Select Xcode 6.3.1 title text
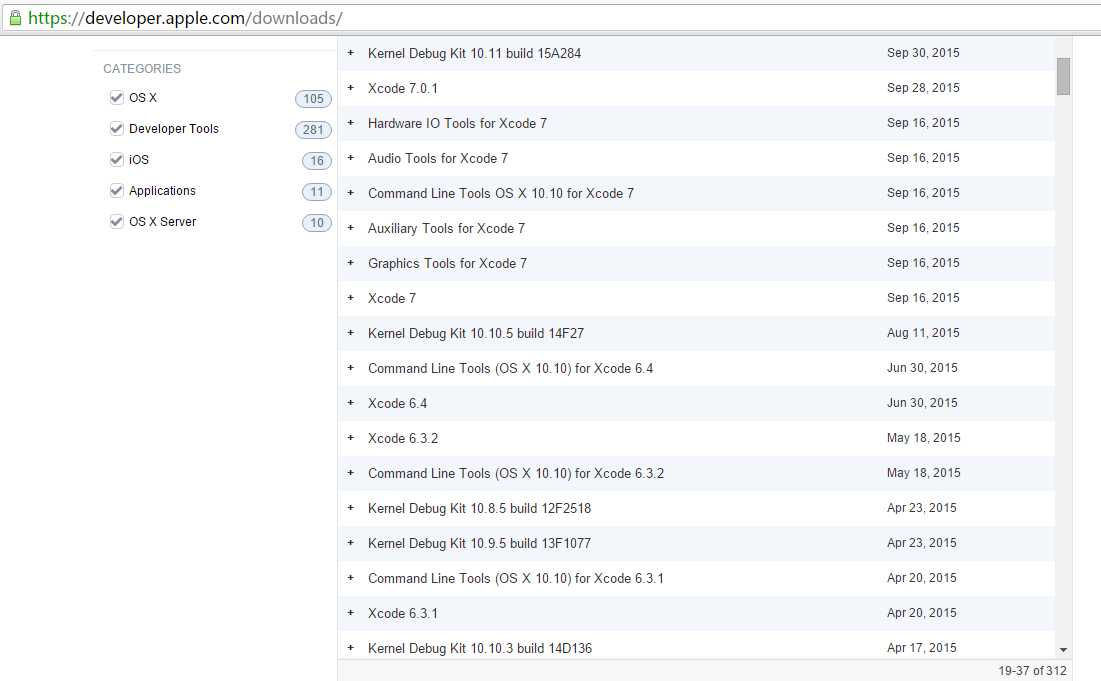The width and height of the screenshot is (1101, 681). tap(403, 614)
